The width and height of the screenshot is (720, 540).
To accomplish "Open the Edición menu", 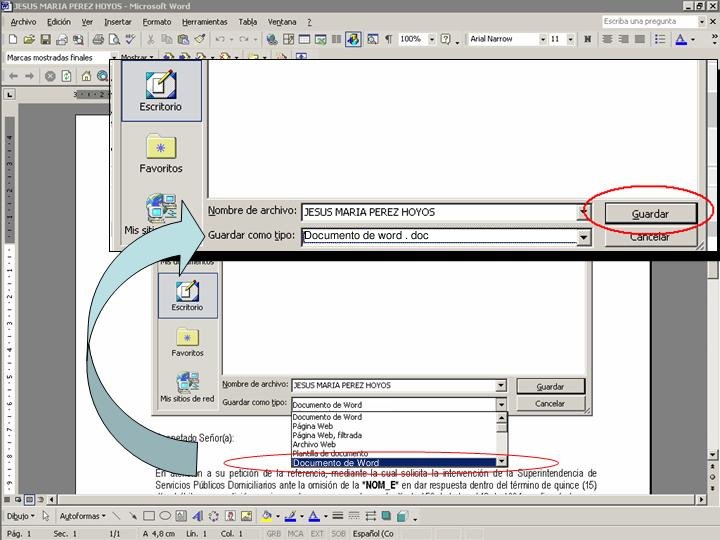I will click(59, 22).
